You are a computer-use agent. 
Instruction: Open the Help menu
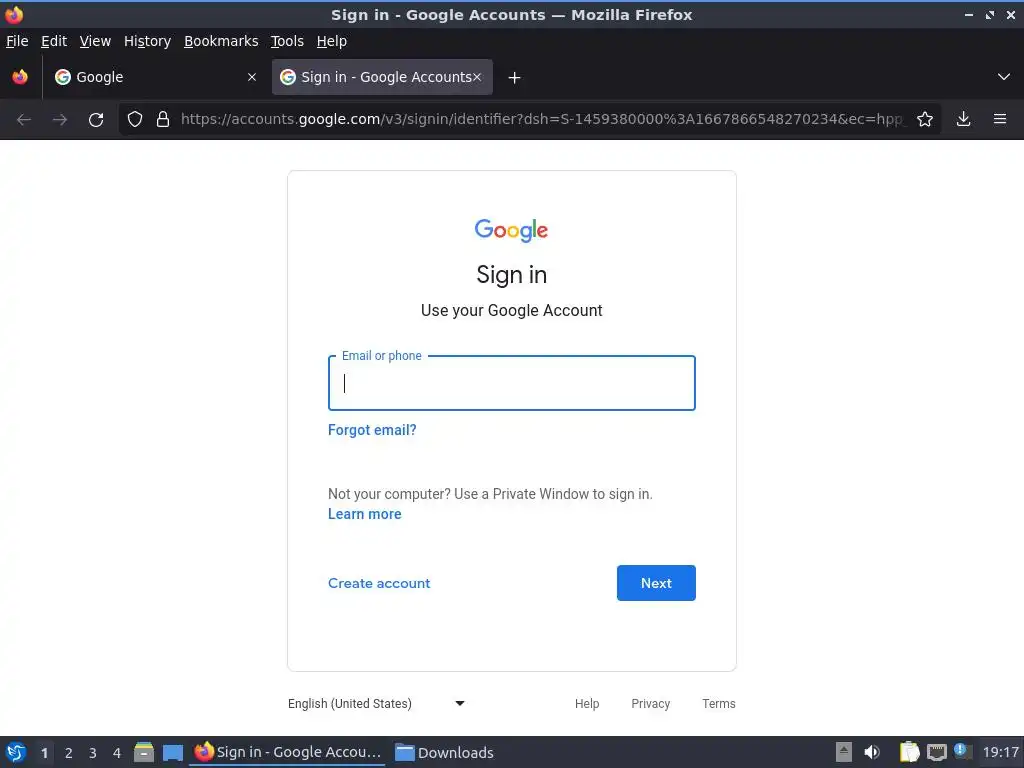(x=332, y=41)
